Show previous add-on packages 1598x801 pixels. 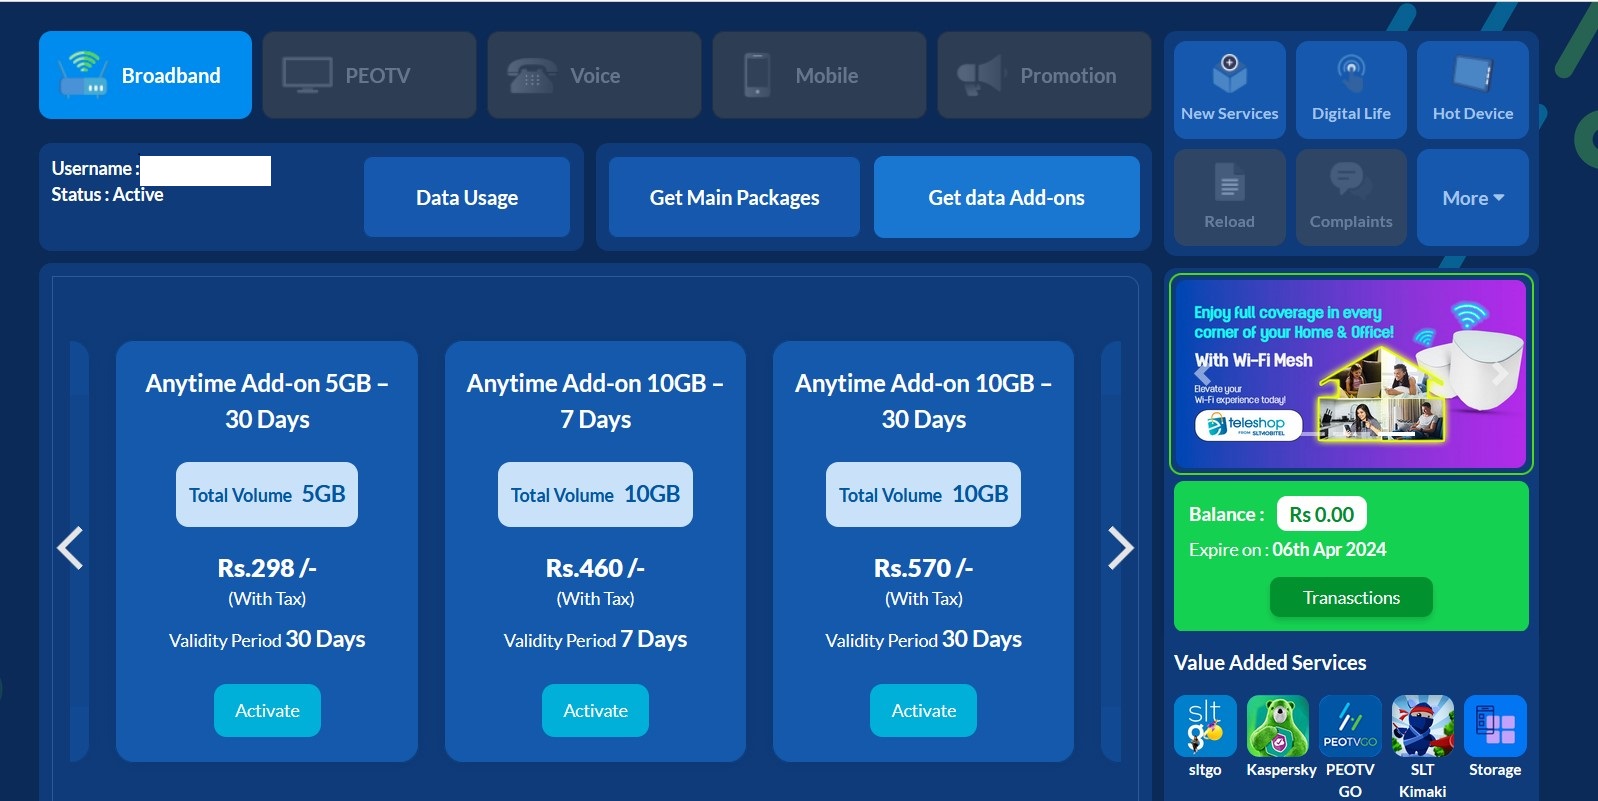(70, 548)
